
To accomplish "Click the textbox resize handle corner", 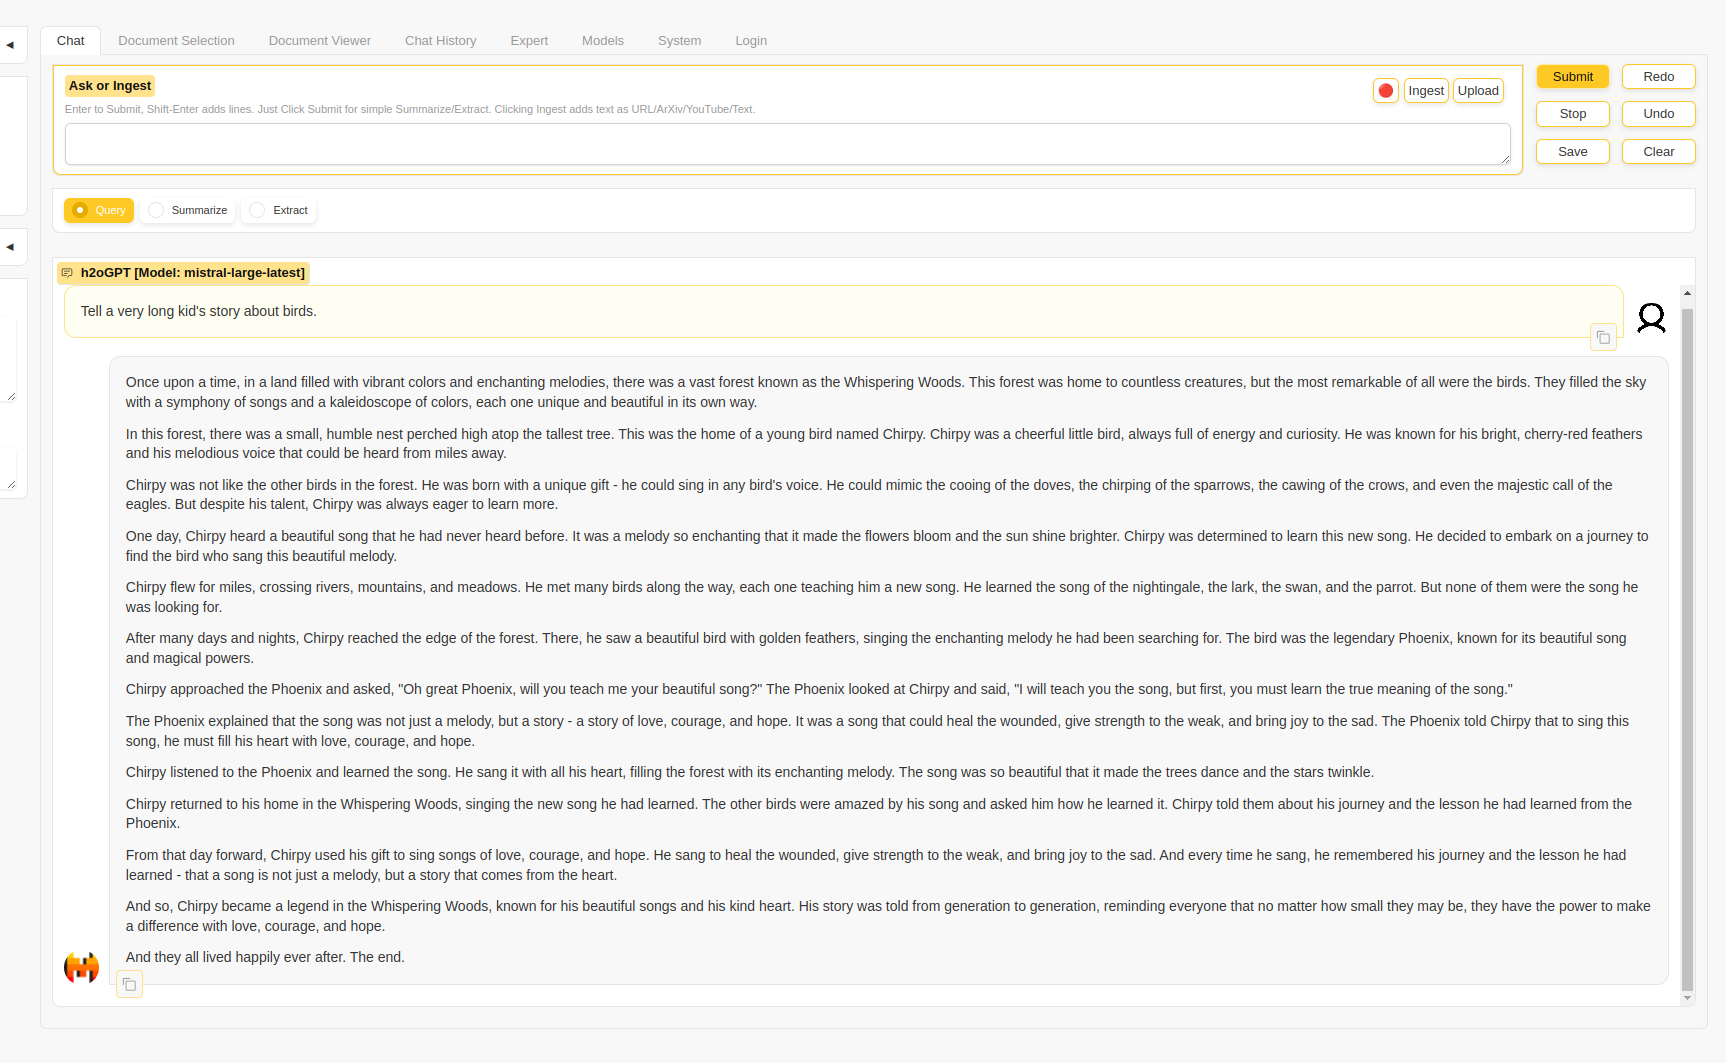I will [1505, 159].
